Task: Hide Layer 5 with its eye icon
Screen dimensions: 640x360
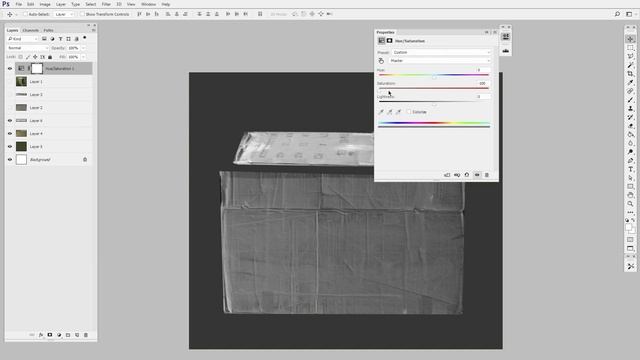Action: point(10,147)
